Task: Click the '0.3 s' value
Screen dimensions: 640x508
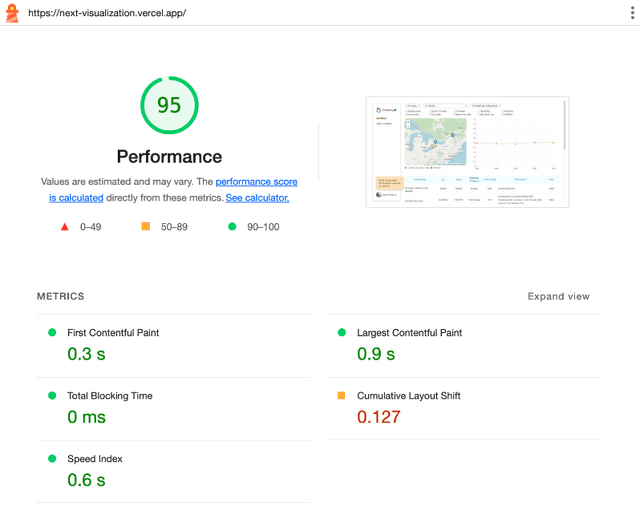Action: [x=87, y=354]
